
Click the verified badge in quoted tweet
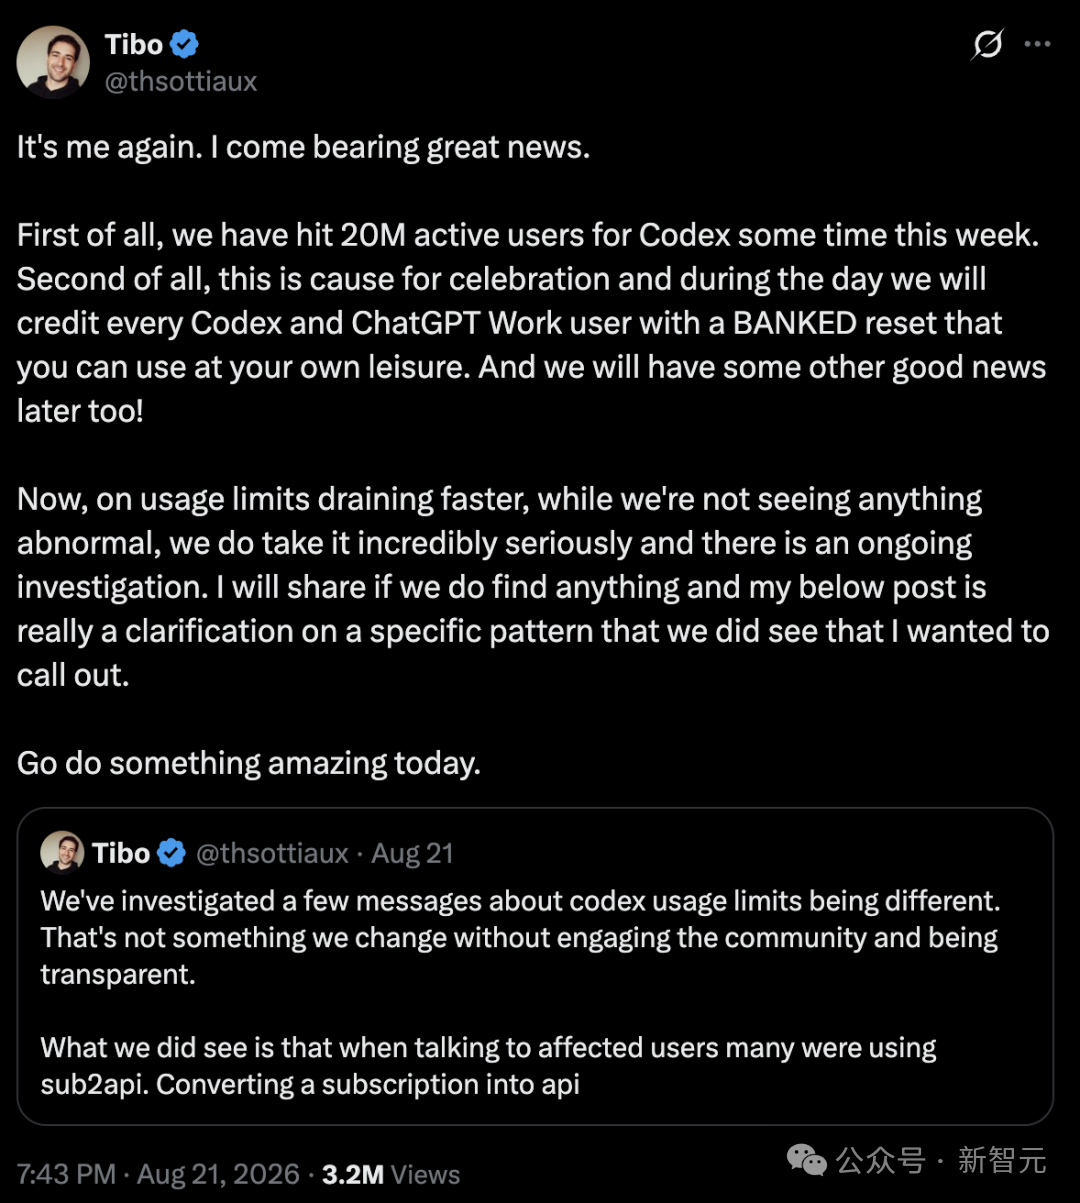172,853
